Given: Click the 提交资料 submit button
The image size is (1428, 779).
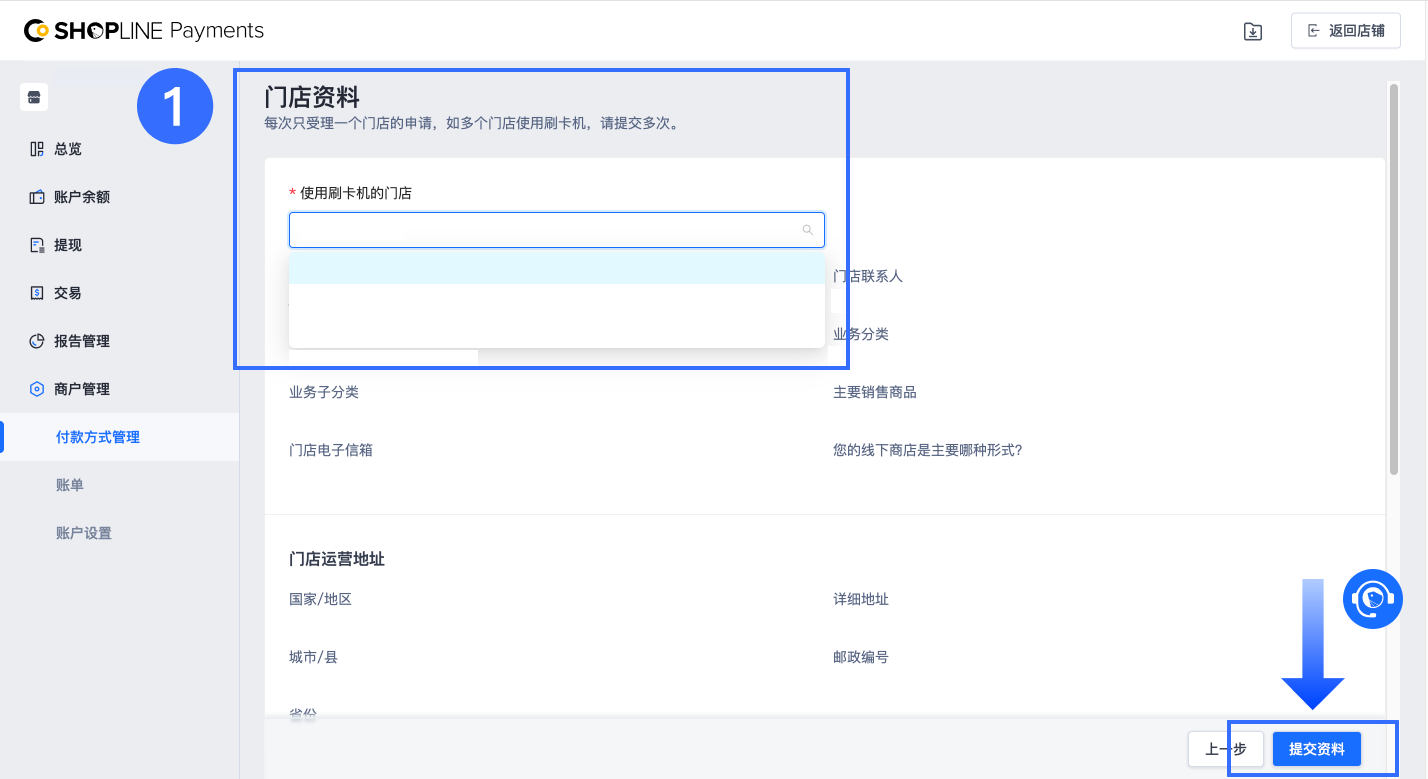Looking at the screenshot, I should pos(1316,749).
